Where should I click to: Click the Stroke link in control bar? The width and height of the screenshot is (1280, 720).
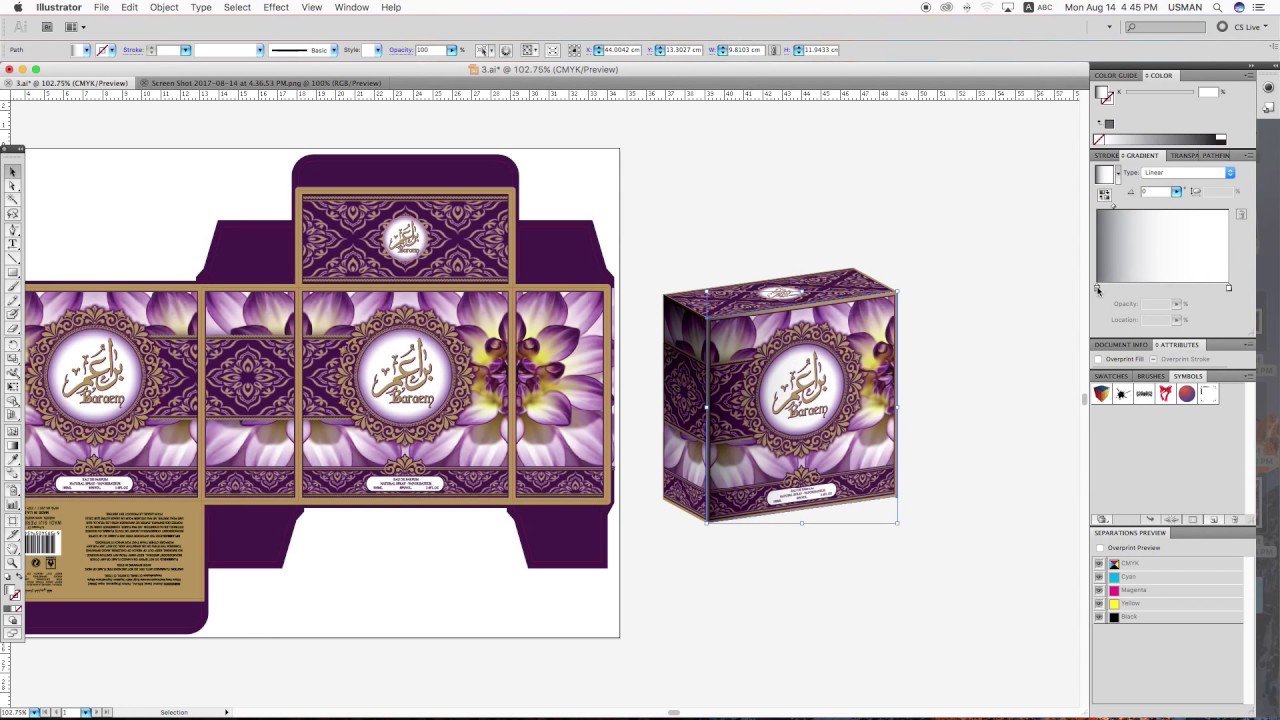pyautogui.click(x=133, y=50)
